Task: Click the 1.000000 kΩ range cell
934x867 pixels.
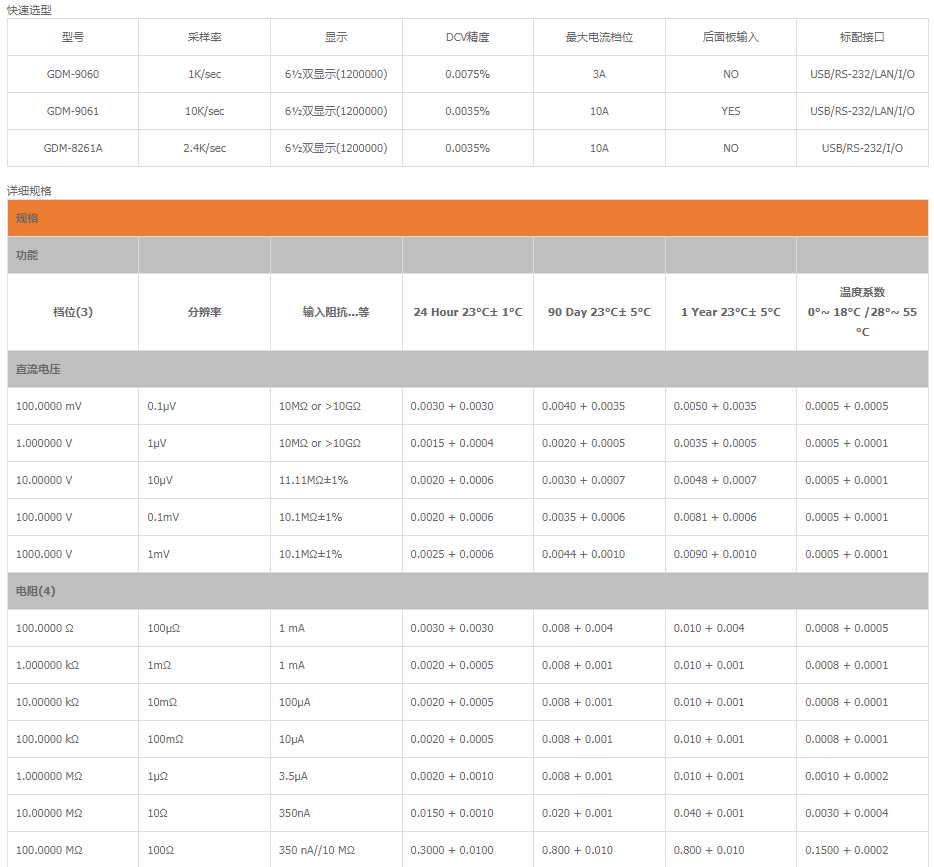Action: pos(73,665)
